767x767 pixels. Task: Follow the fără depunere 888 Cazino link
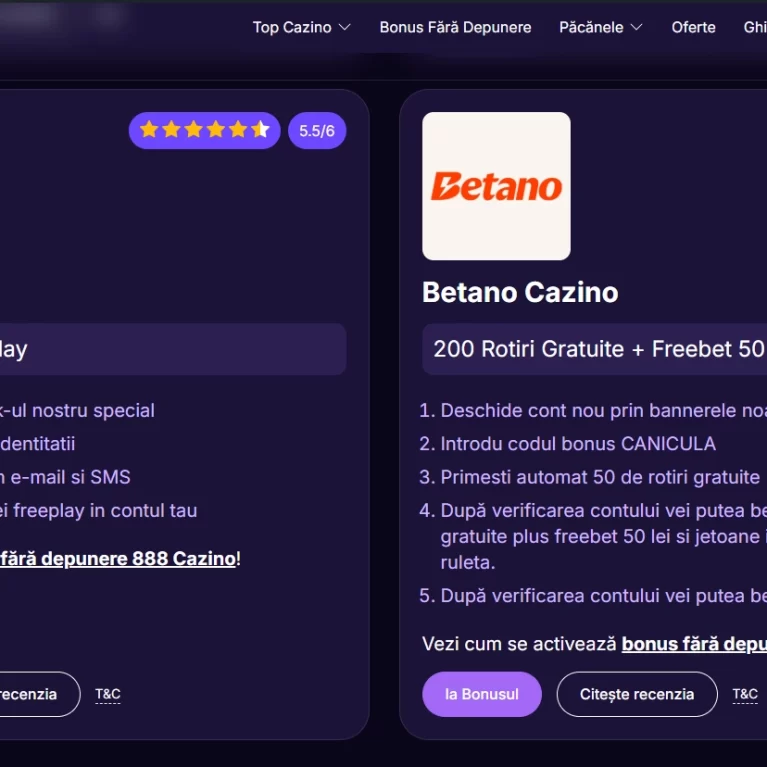(x=117, y=559)
